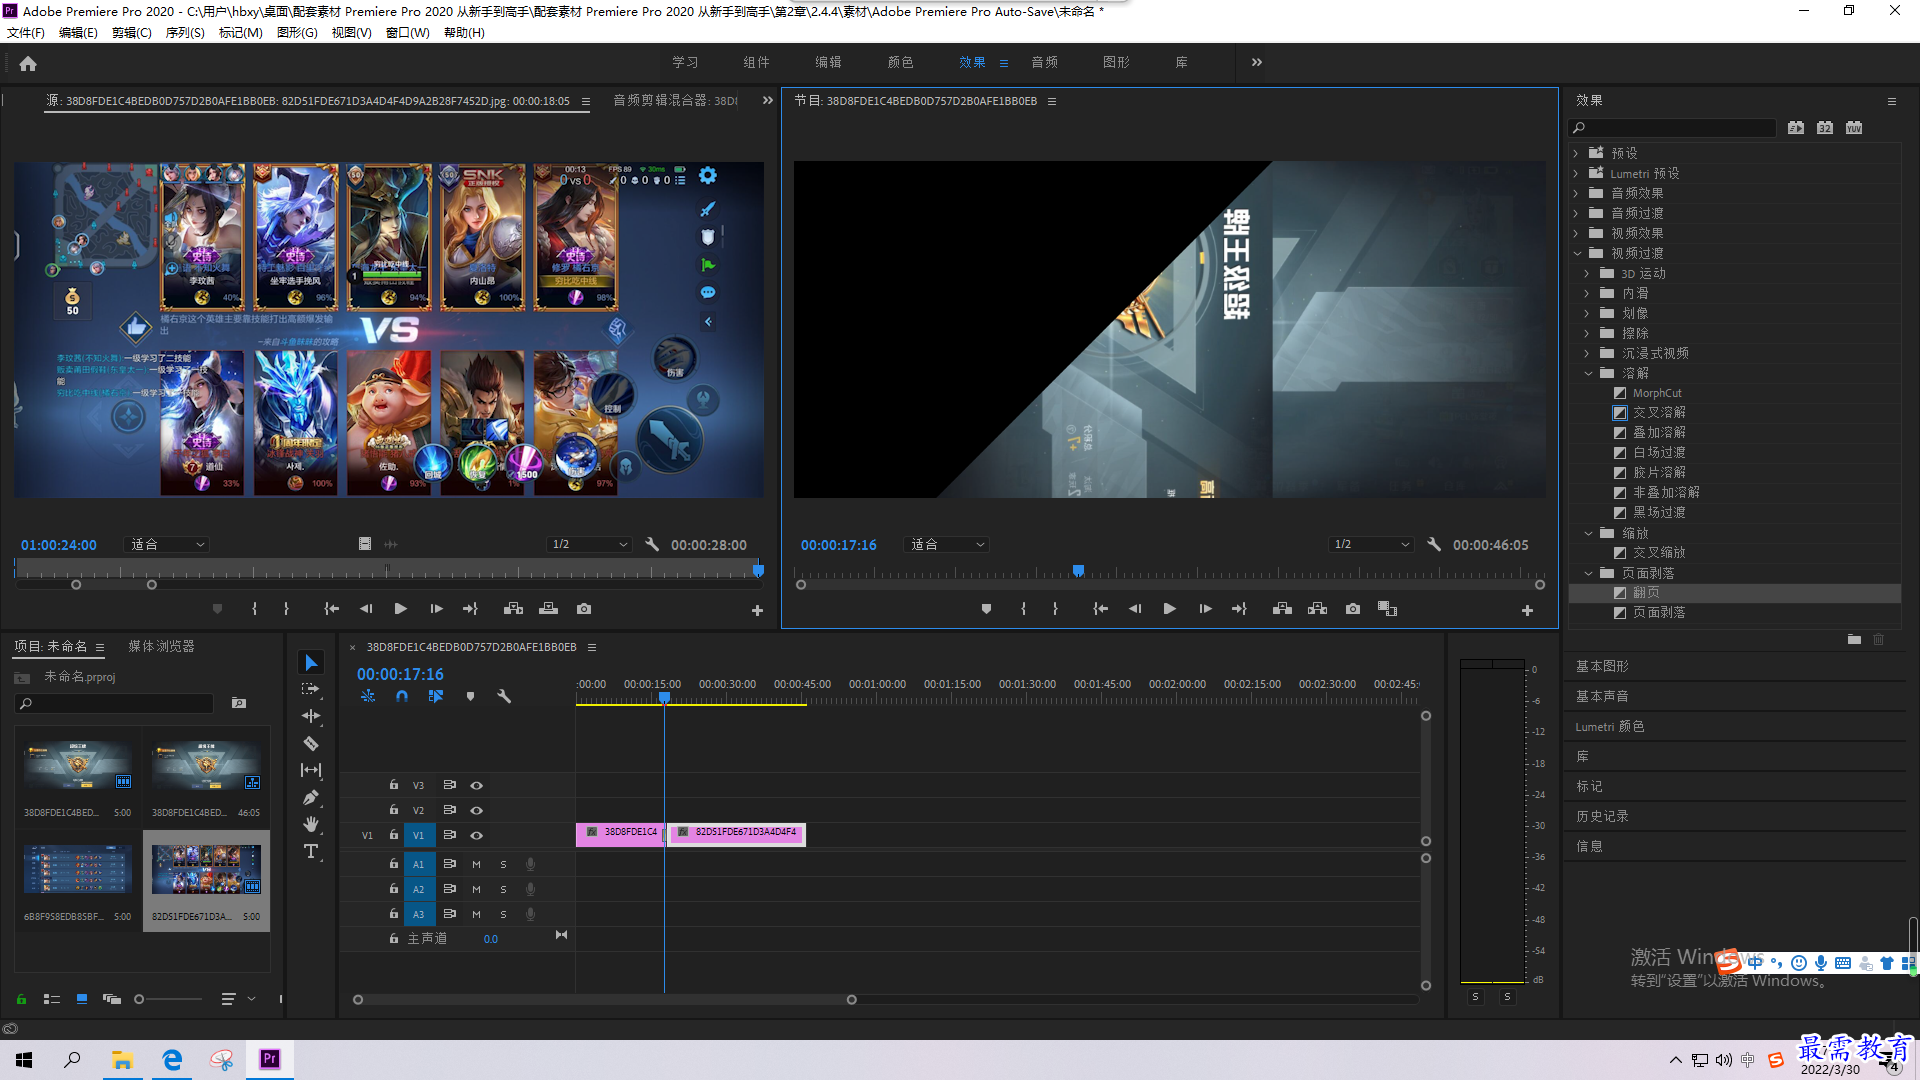Image resolution: width=1920 pixels, height=1080 pixels.
Task: Expand the 预设 effects folder
Action: tap(1576, 153)
